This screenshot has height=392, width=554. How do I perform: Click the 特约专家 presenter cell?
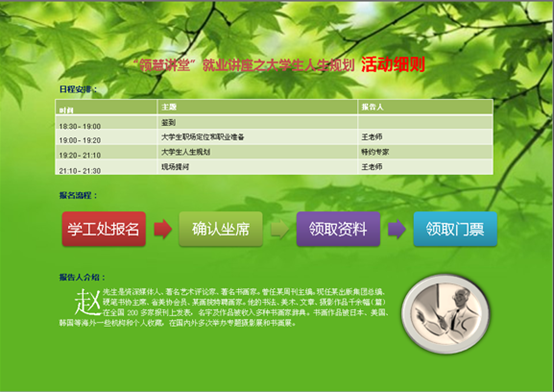[425, 152]
